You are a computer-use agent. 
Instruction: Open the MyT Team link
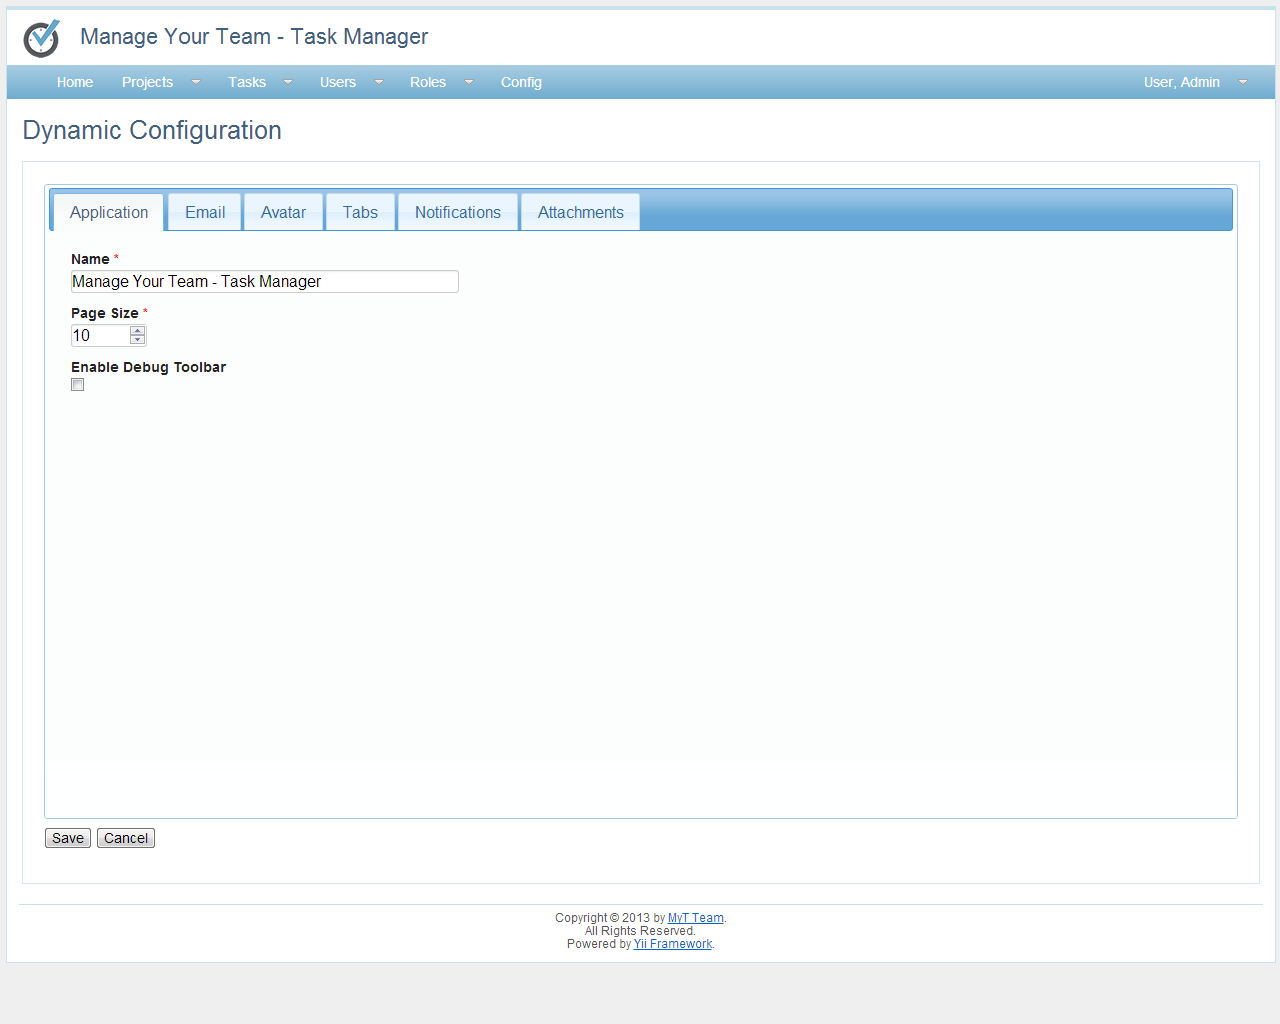(x=695, y=917)
